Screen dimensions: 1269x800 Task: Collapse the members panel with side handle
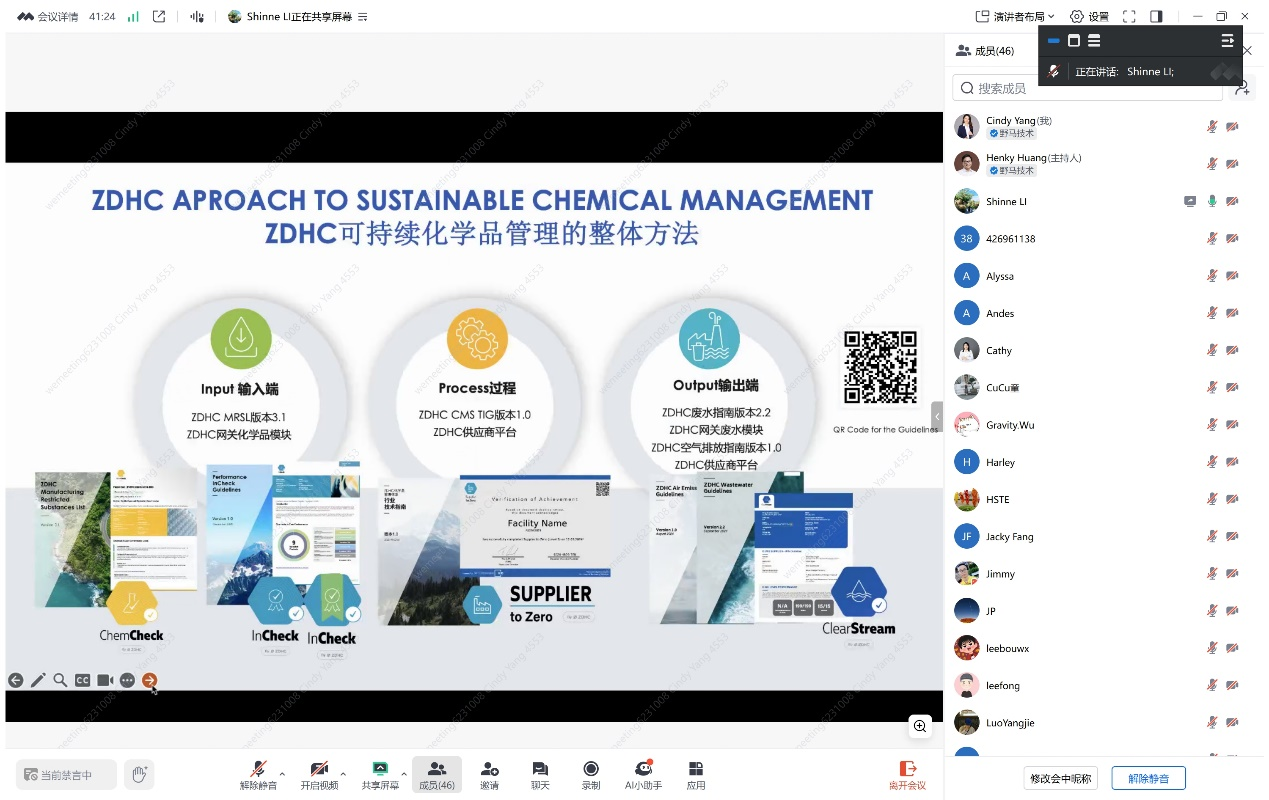point(937,416)
